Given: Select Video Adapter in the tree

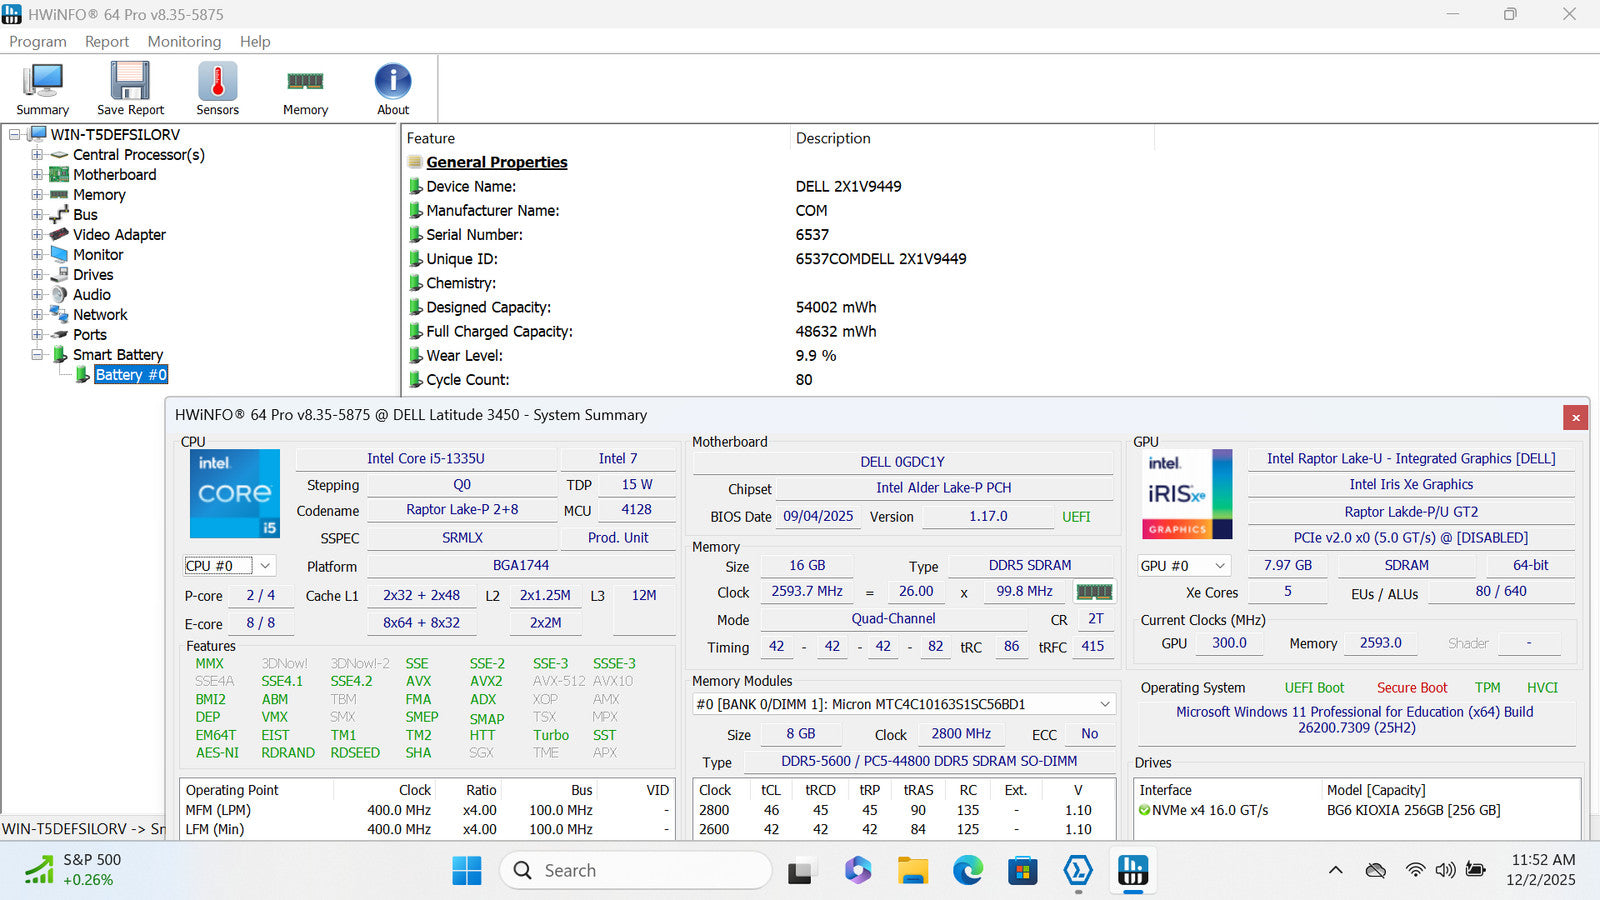Looking at the screenshot, I should (119, 235).
